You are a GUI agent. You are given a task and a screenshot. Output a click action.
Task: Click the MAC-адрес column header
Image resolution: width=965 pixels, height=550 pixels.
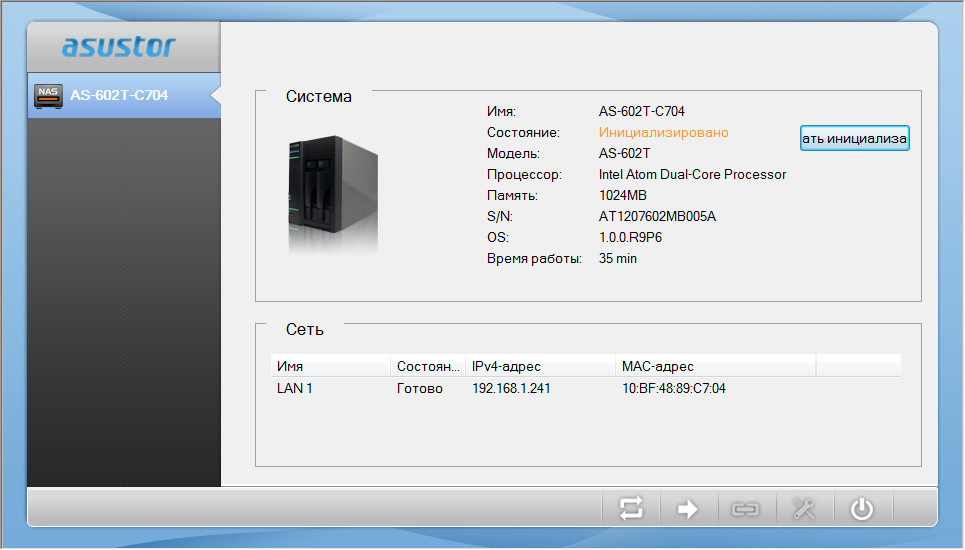click(657, 367)
